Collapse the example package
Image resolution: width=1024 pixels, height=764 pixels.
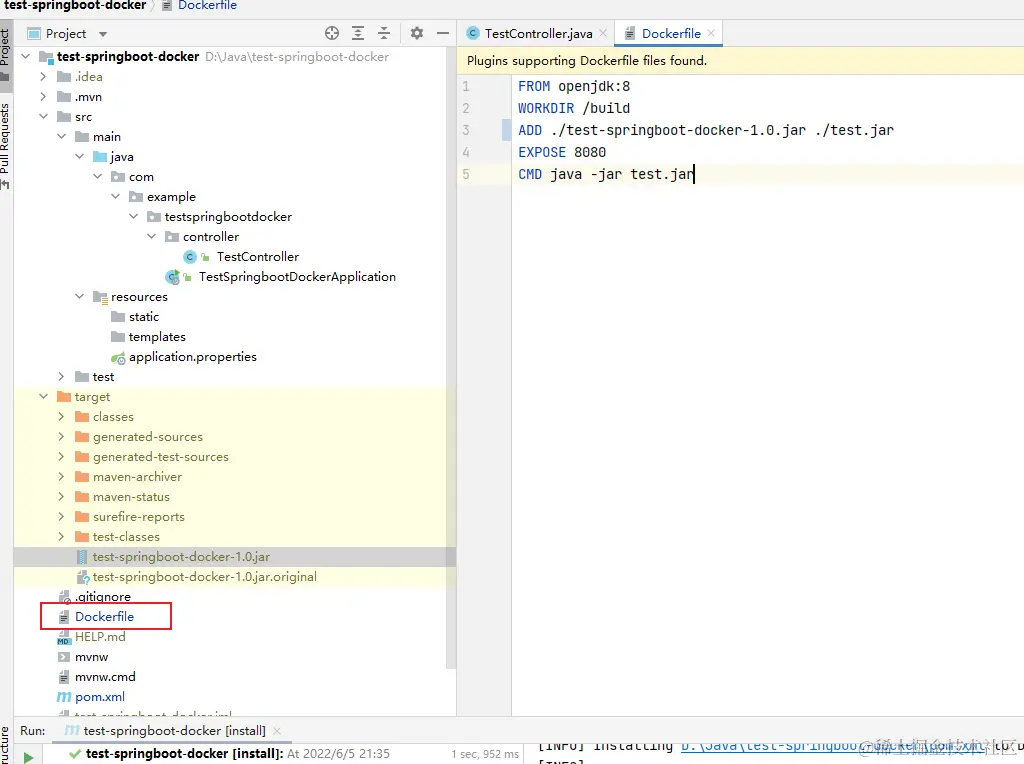coord(116,197)
